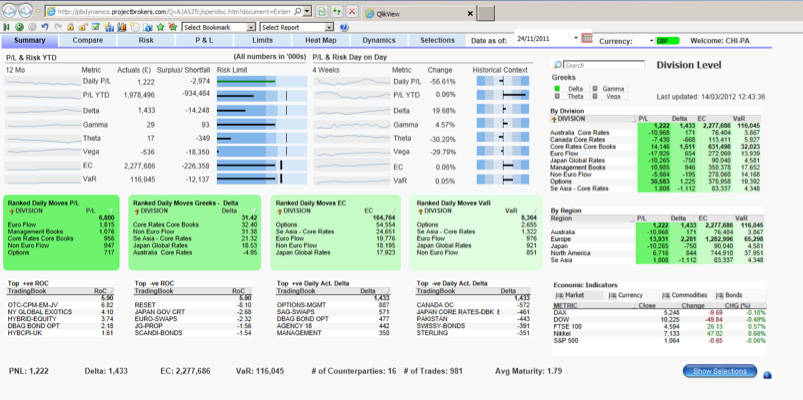Click the notes page toolbar icon
803x400 pixels.
pos(135,27)
